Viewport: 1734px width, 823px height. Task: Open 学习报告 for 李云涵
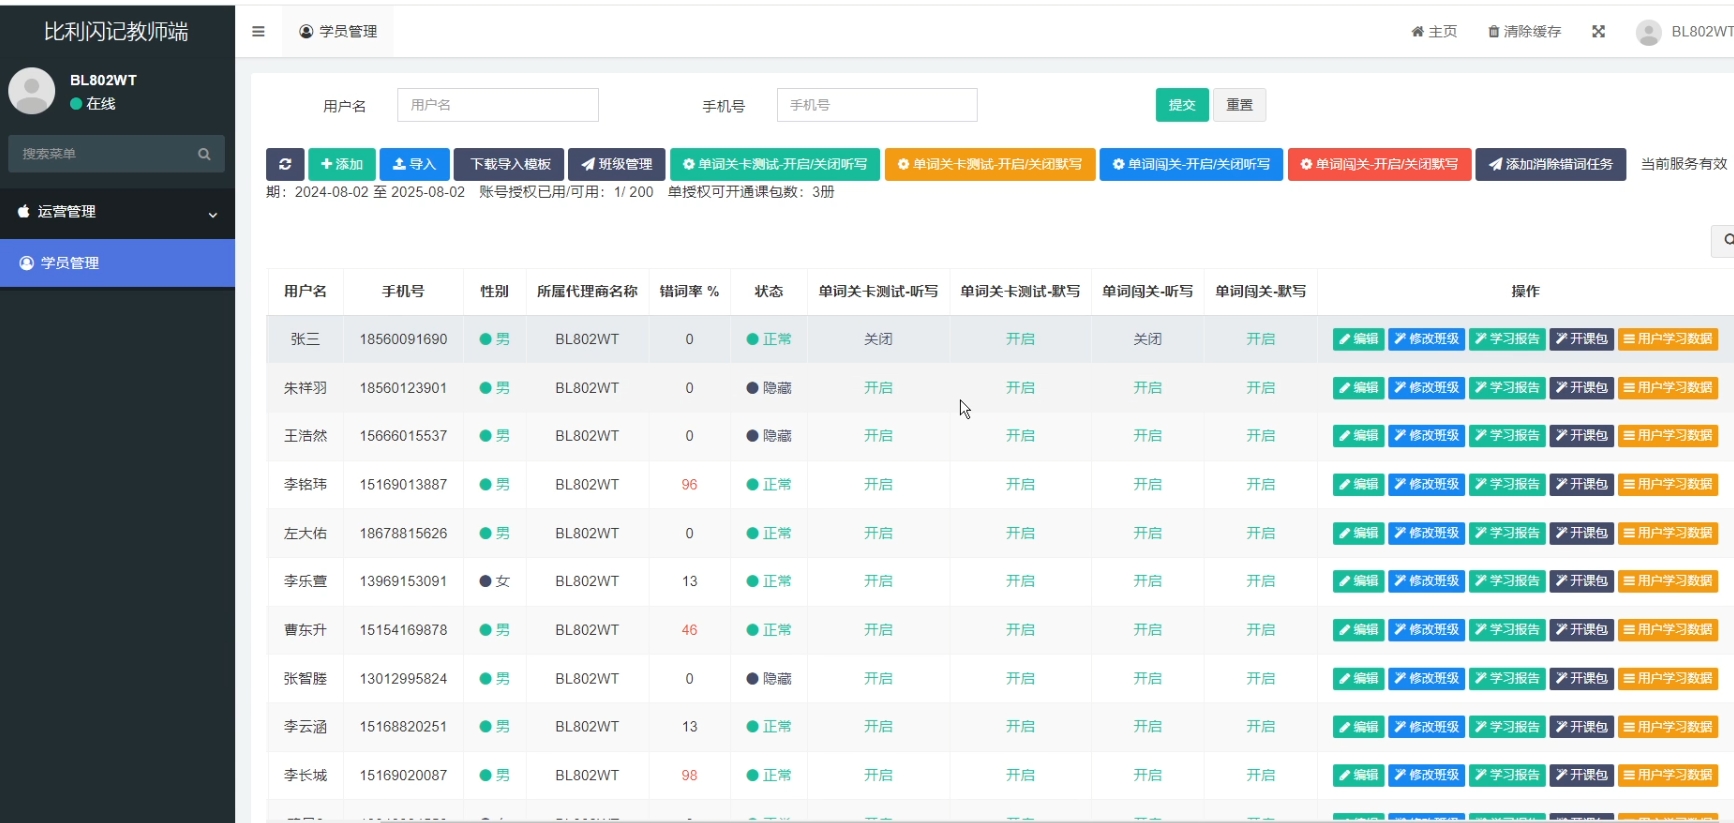[1507, 727]
